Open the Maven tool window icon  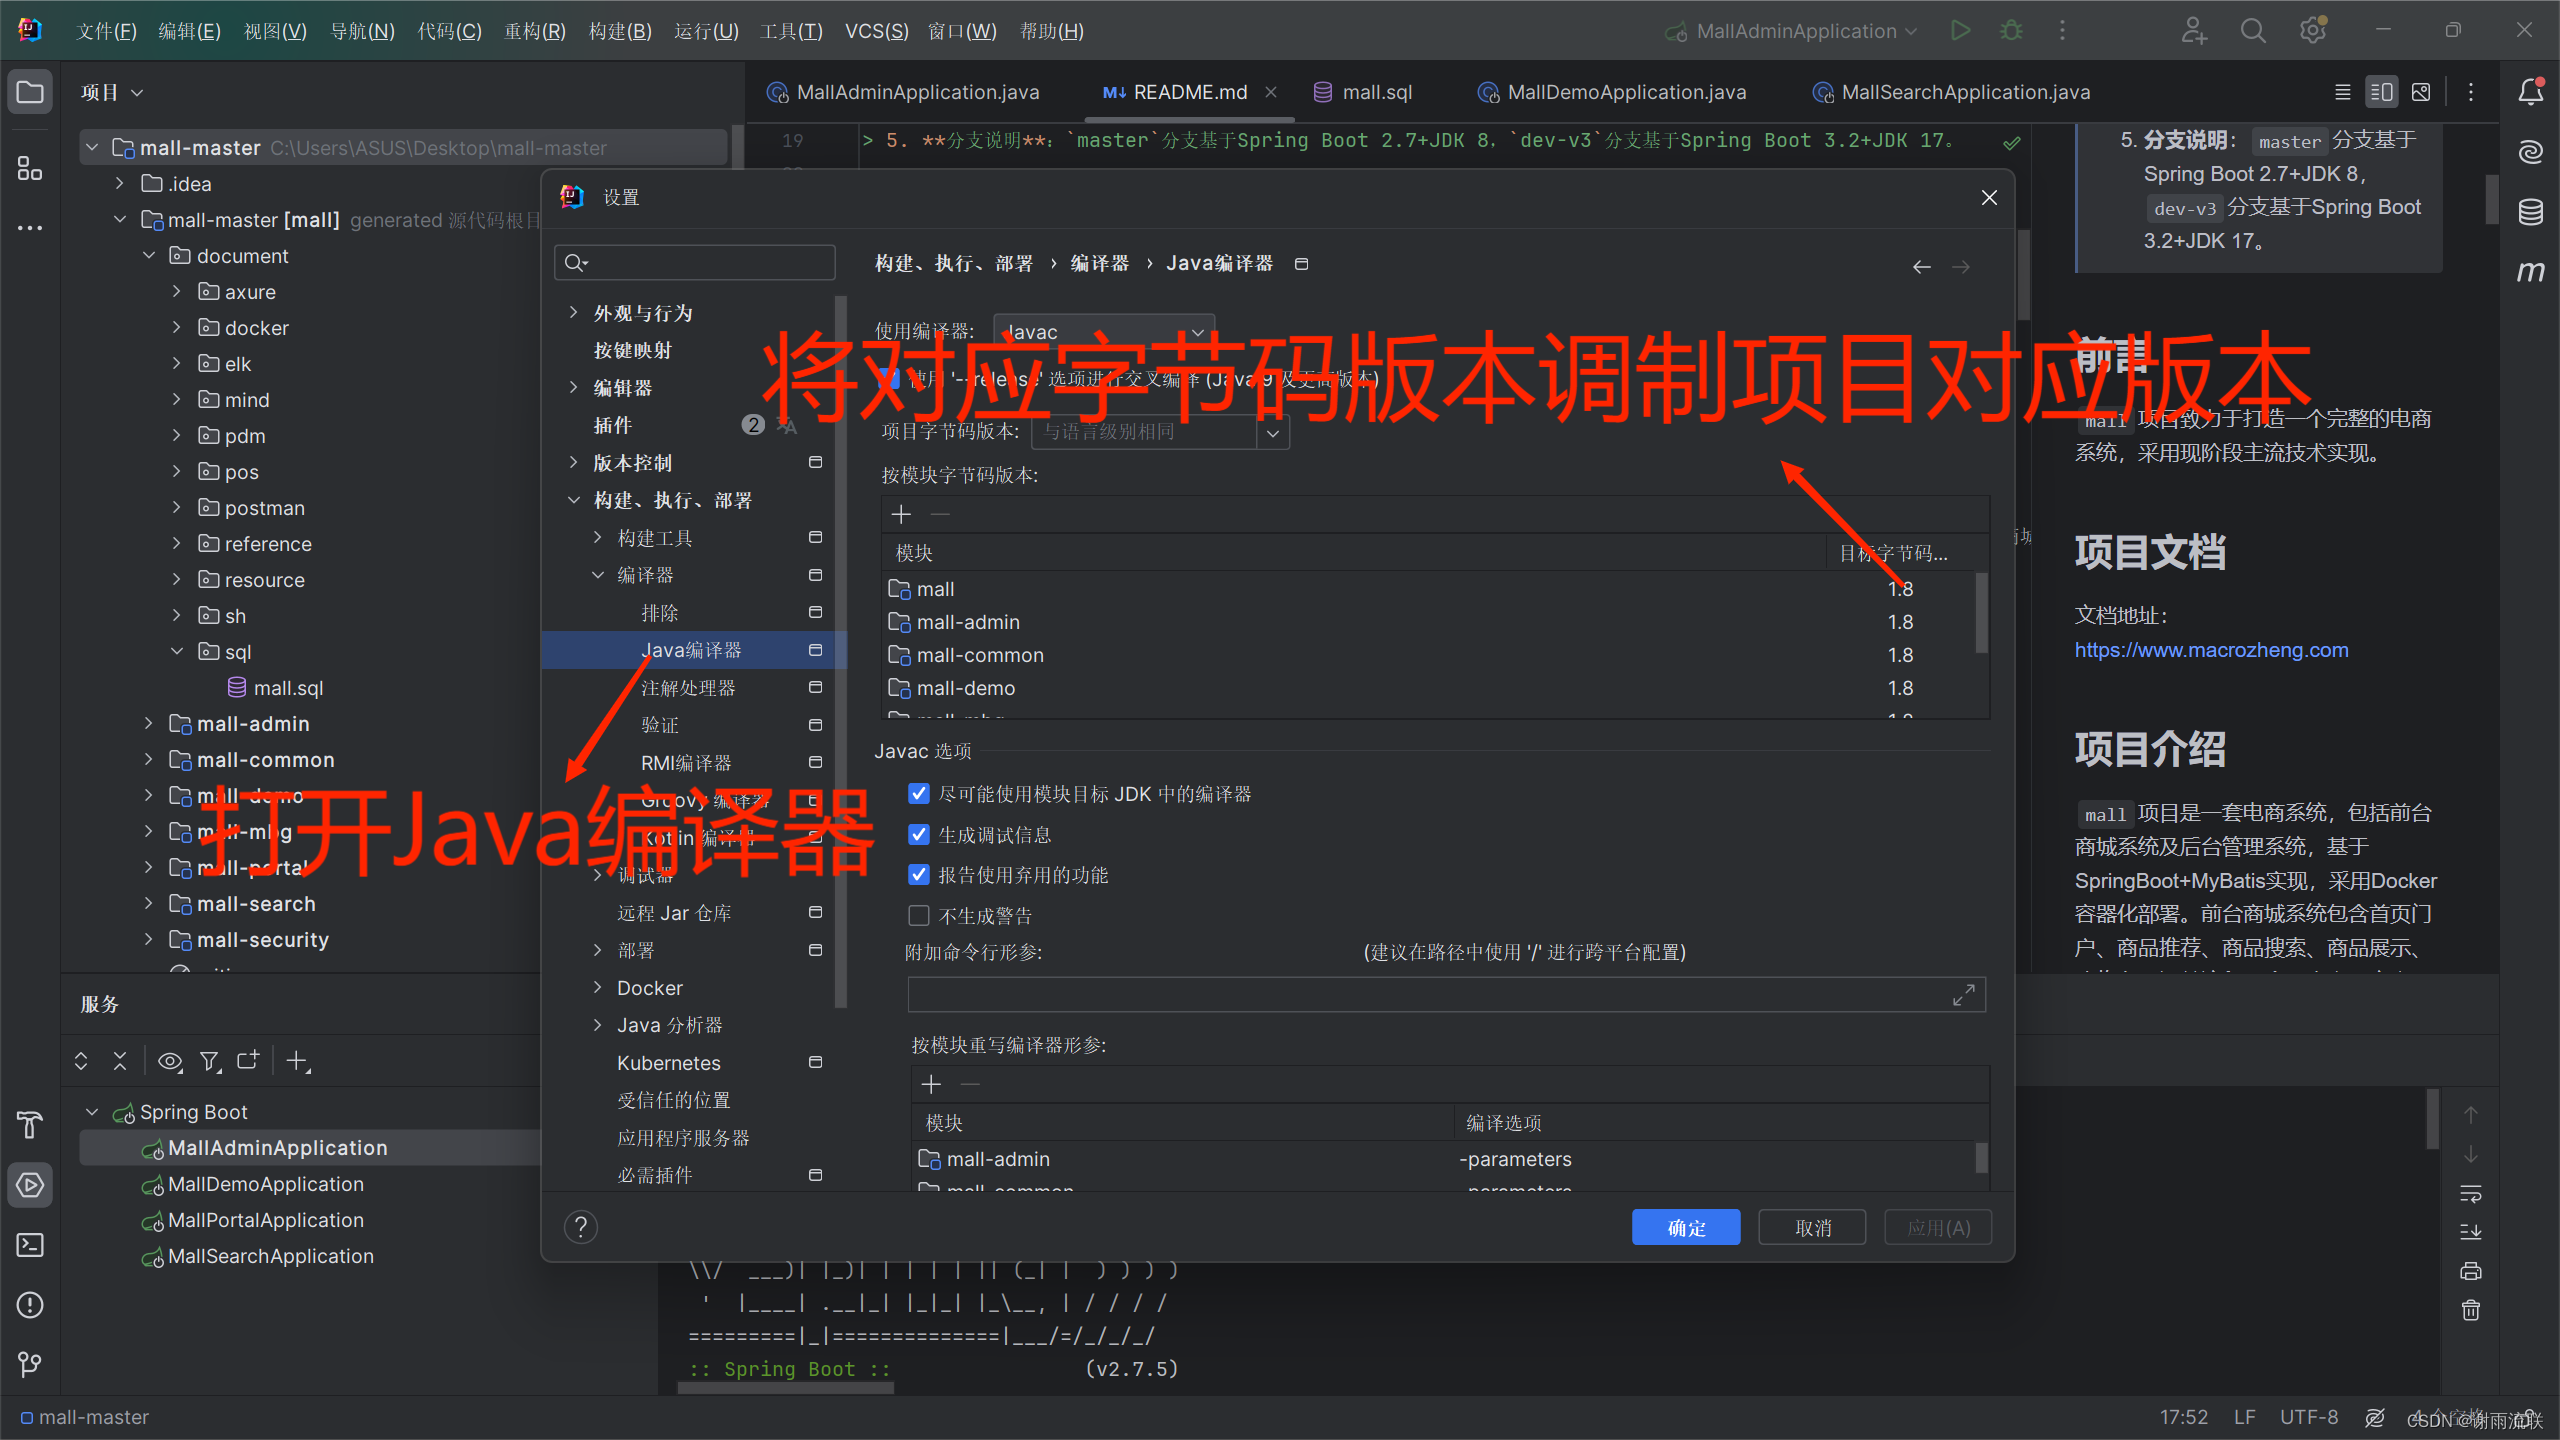coord(2531,271)
